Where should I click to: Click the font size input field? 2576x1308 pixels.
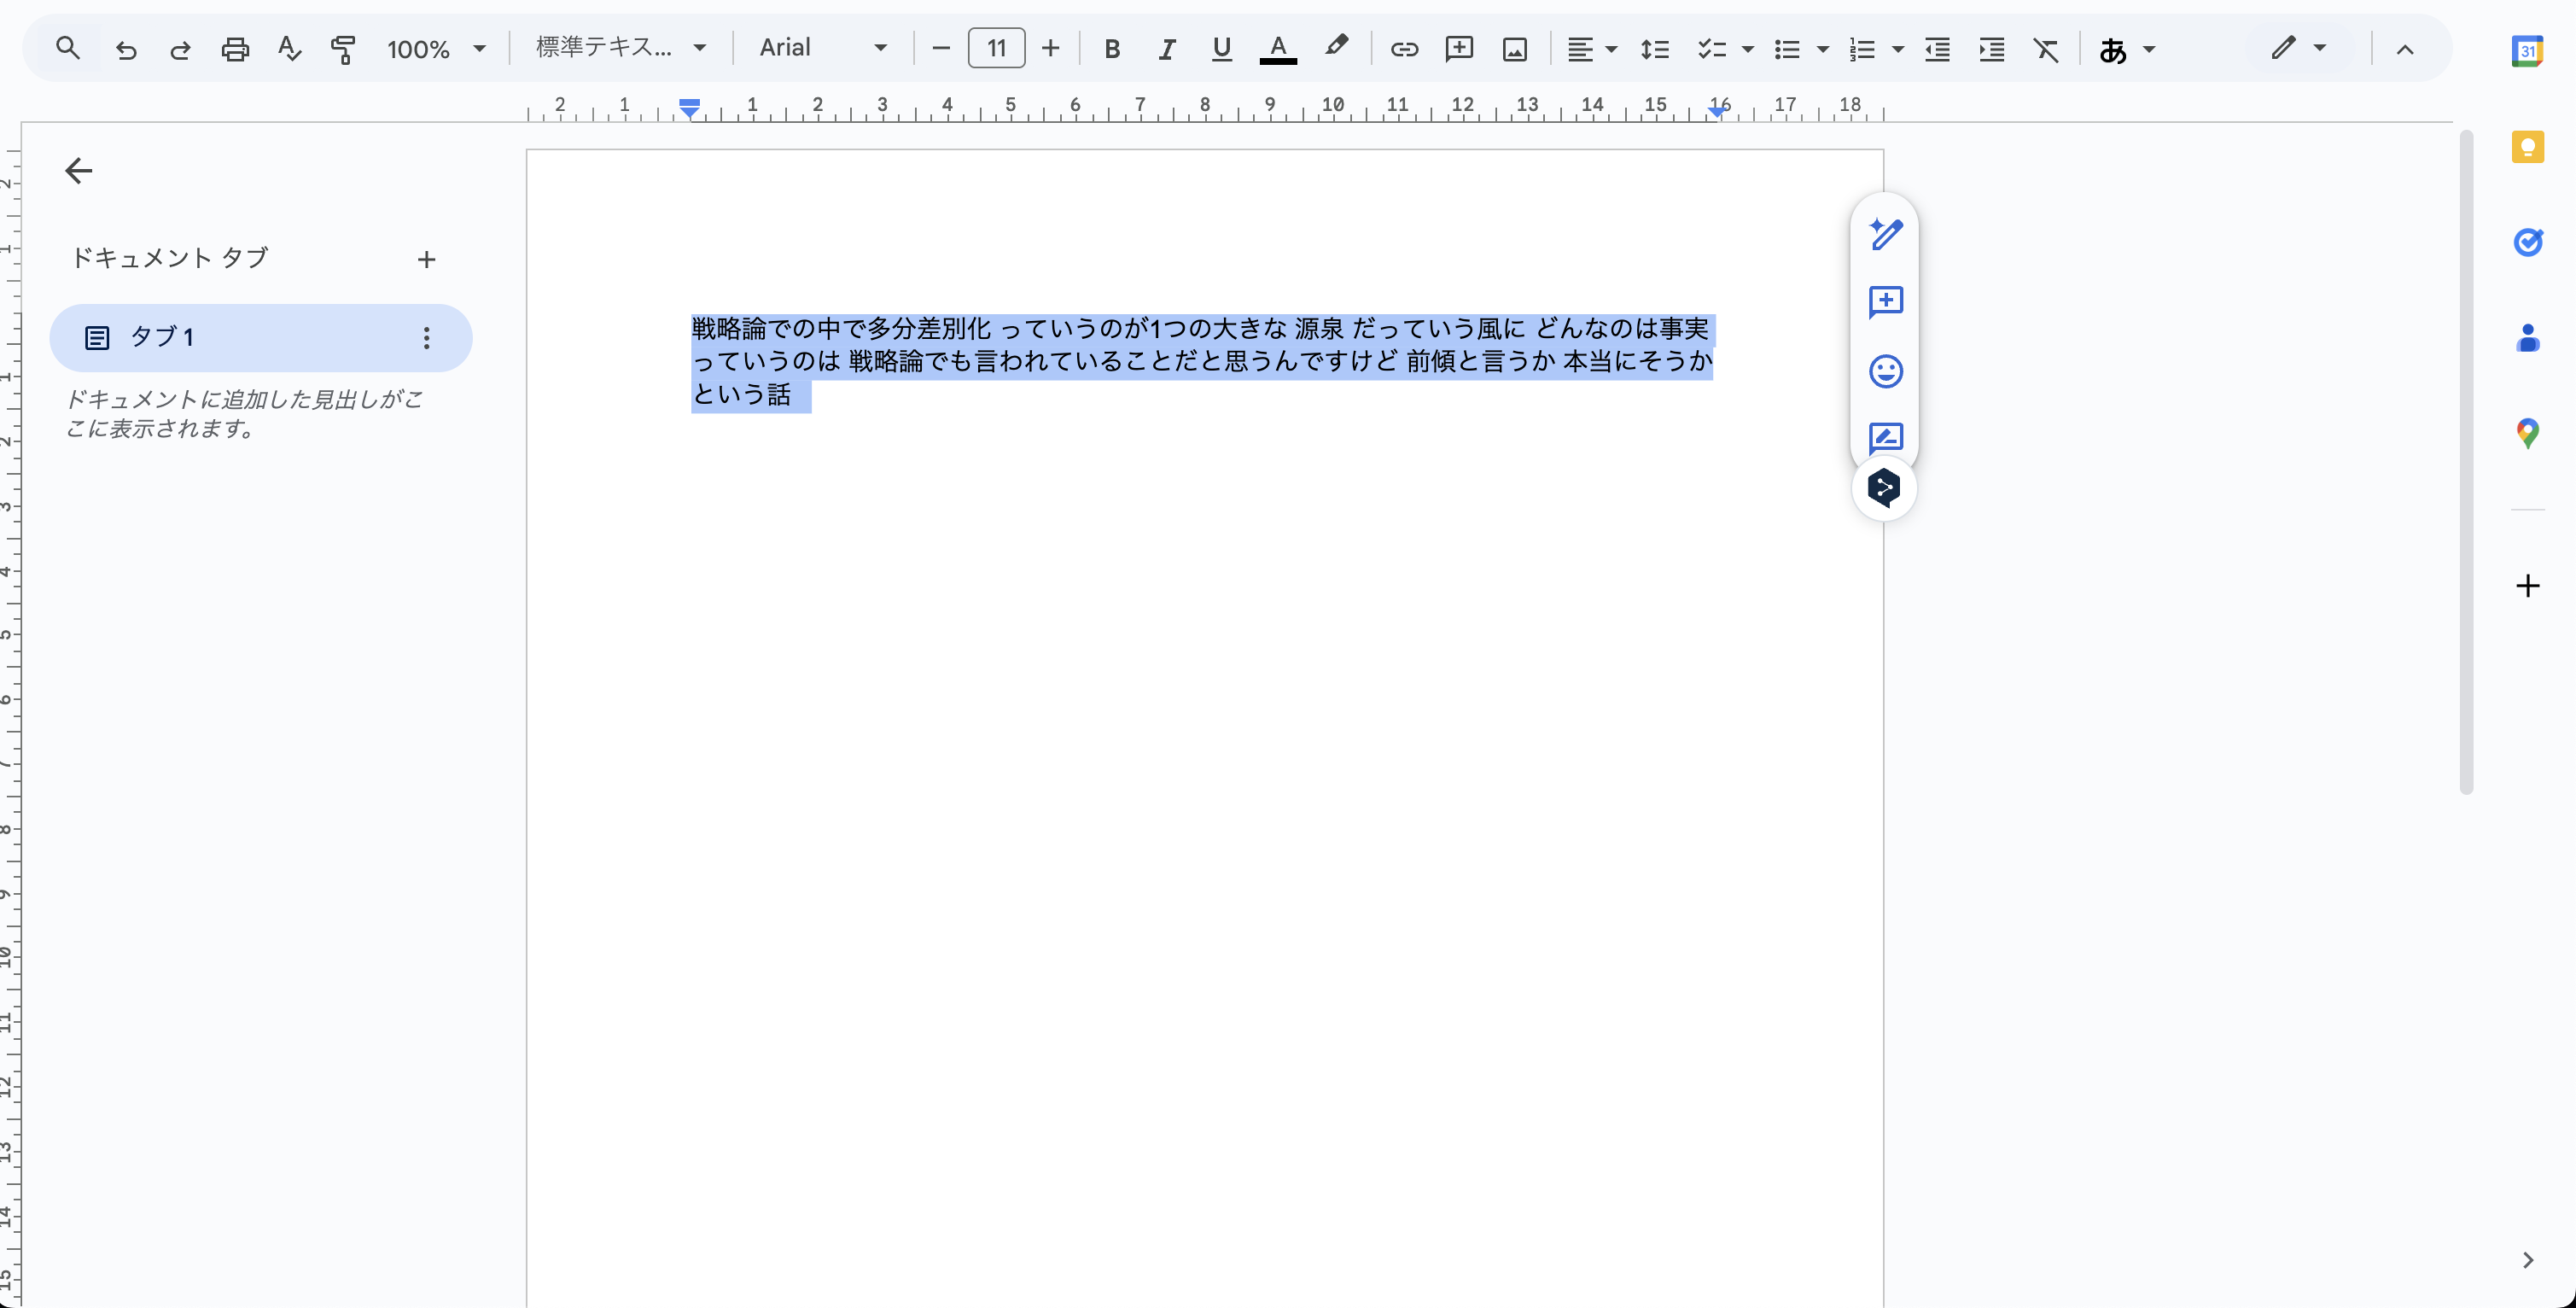pyautogui.click(x=996, y=48)
